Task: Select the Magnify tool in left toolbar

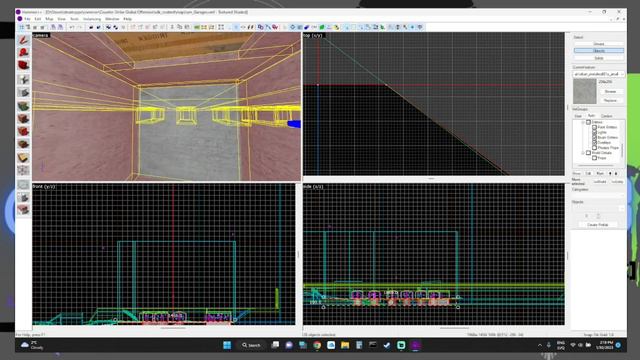Action: 23,53
